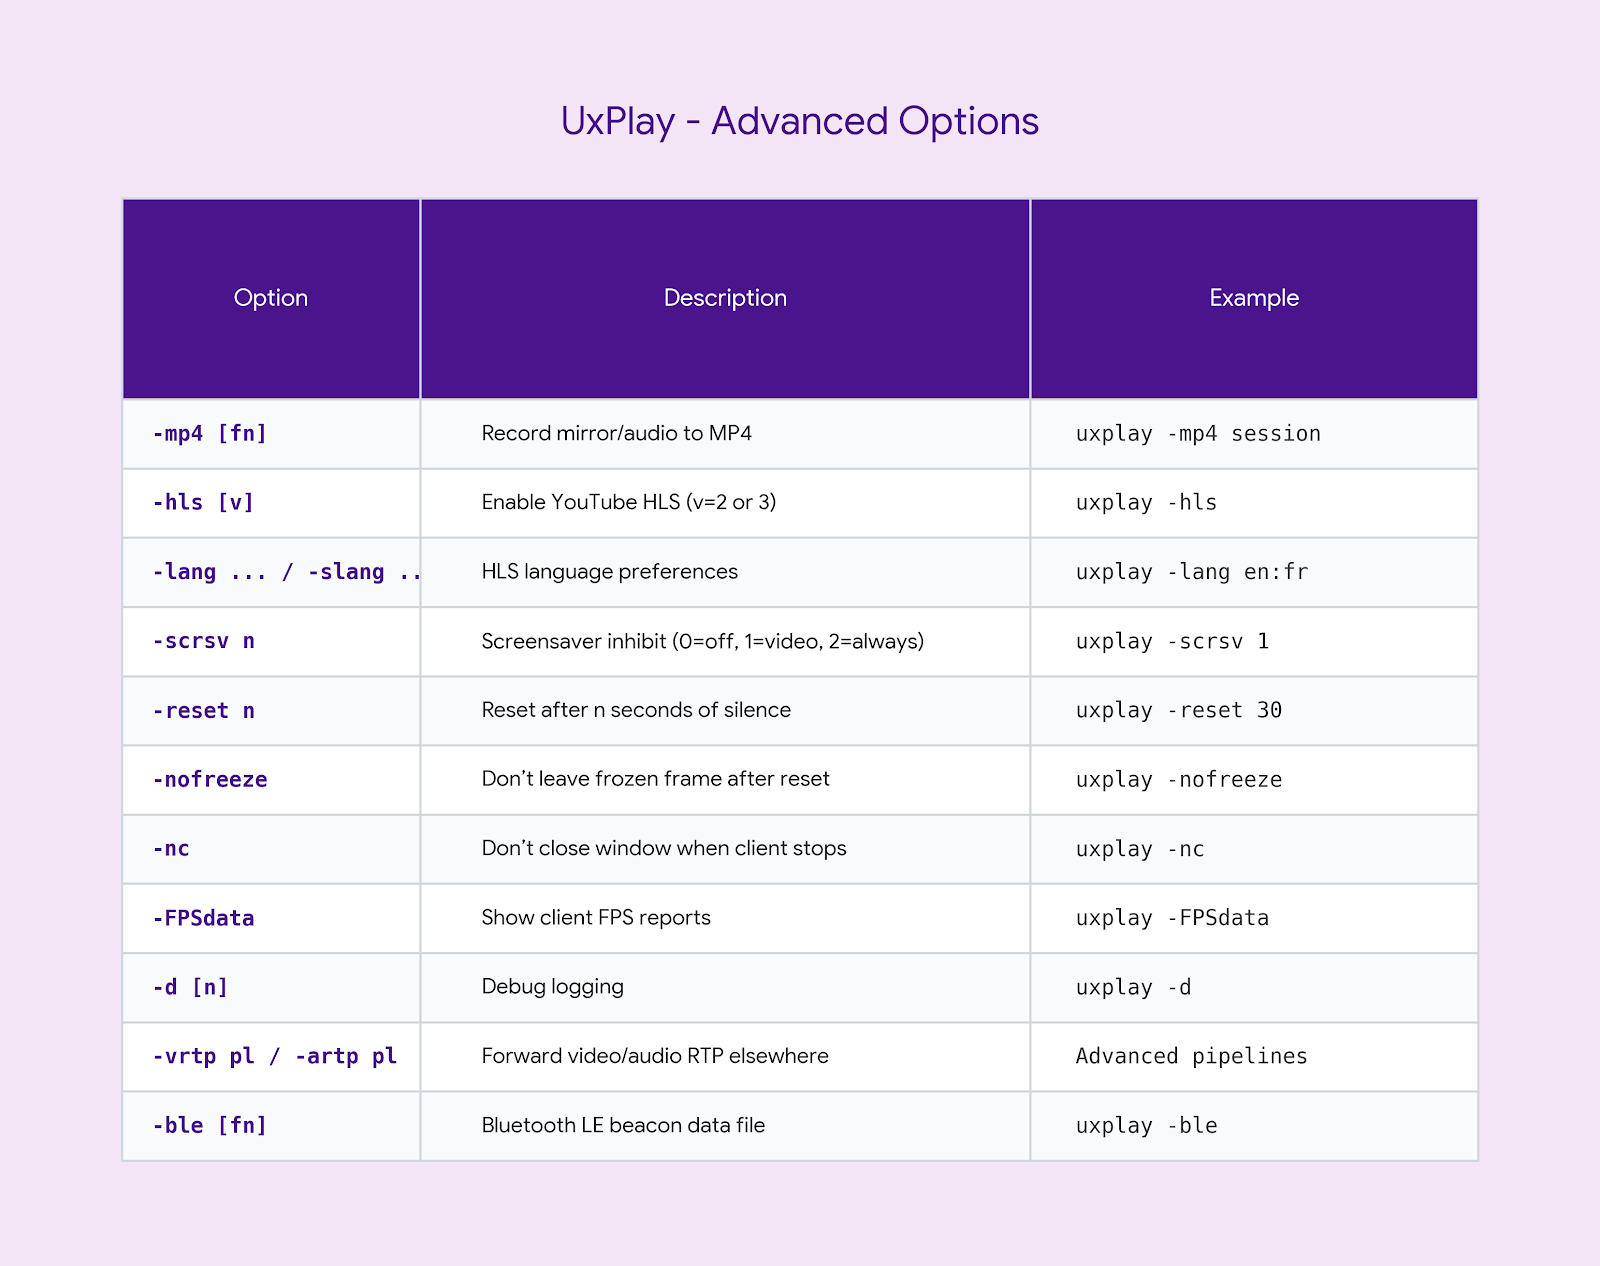The height and width of the screenshot is (1266, 1600).
Task: Select the '-lang ... / -slang' option cell
Action: [271, 572]
